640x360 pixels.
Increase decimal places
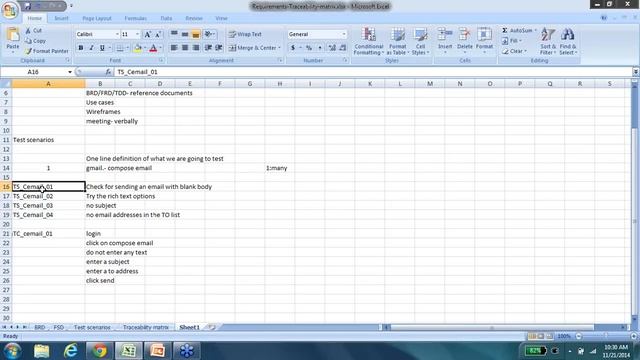click(332, 48)
